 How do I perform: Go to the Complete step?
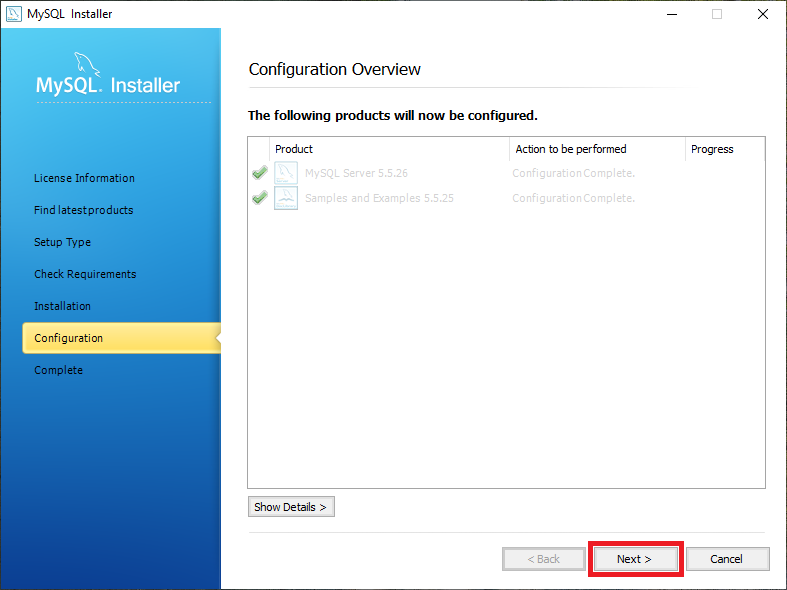59,370
